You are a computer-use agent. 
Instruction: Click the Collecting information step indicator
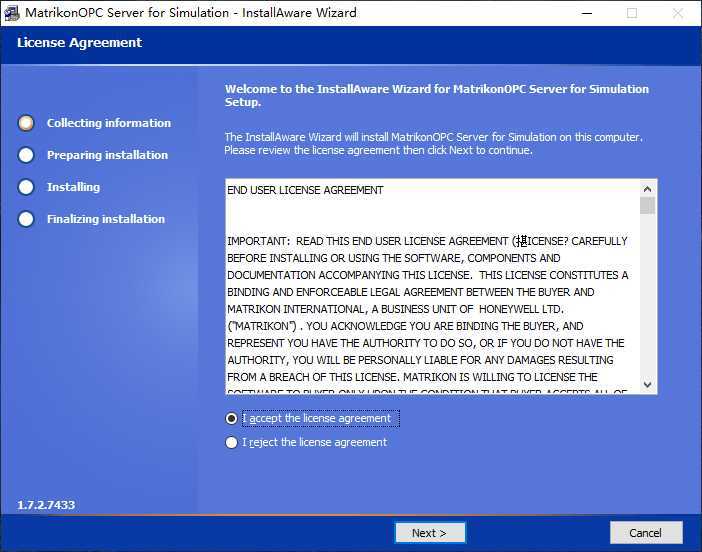(x=26, y=123)
